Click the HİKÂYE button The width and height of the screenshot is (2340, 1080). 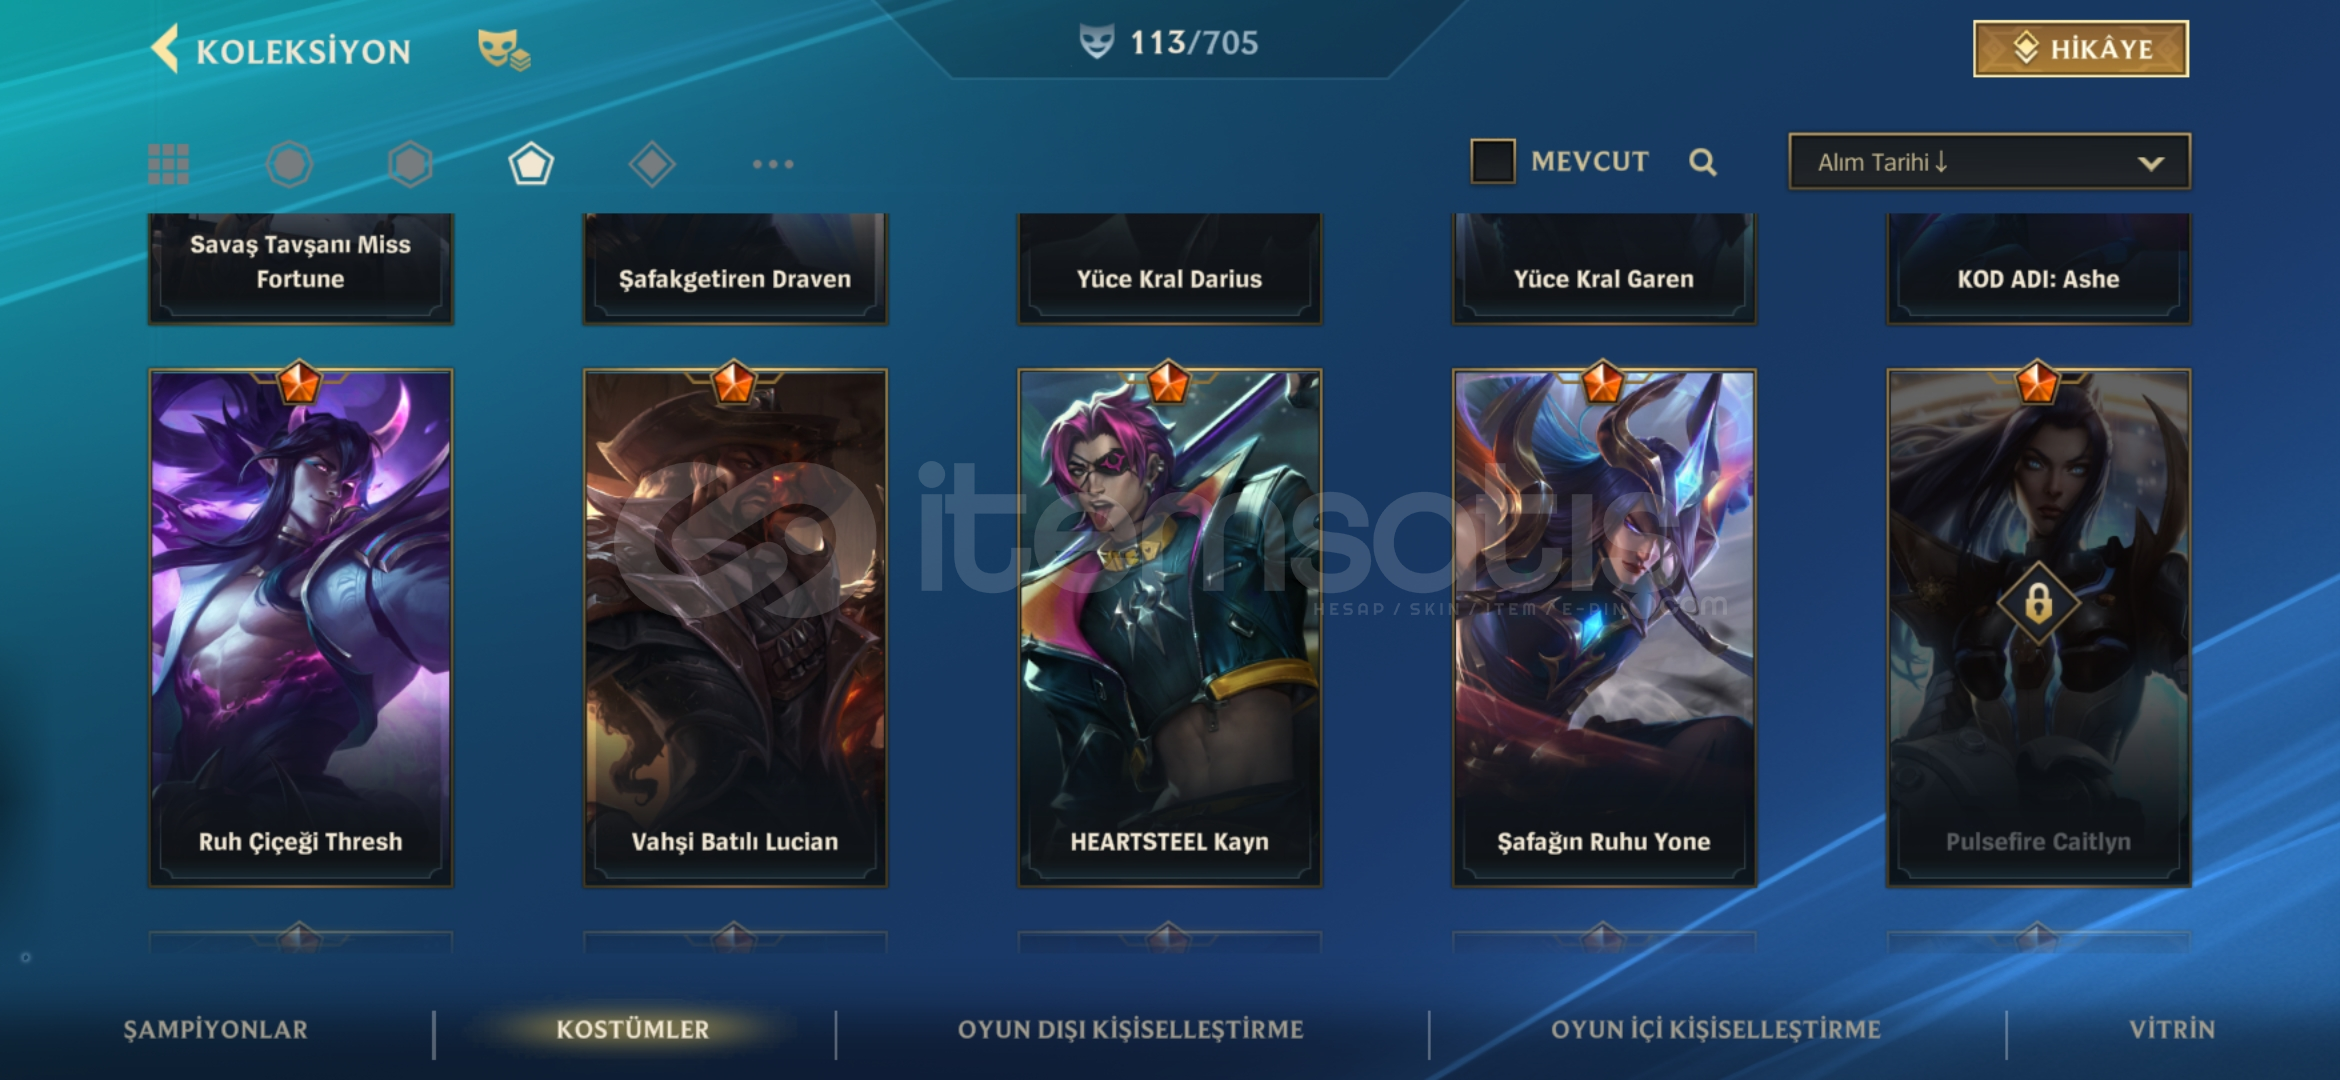point(2081,49)
